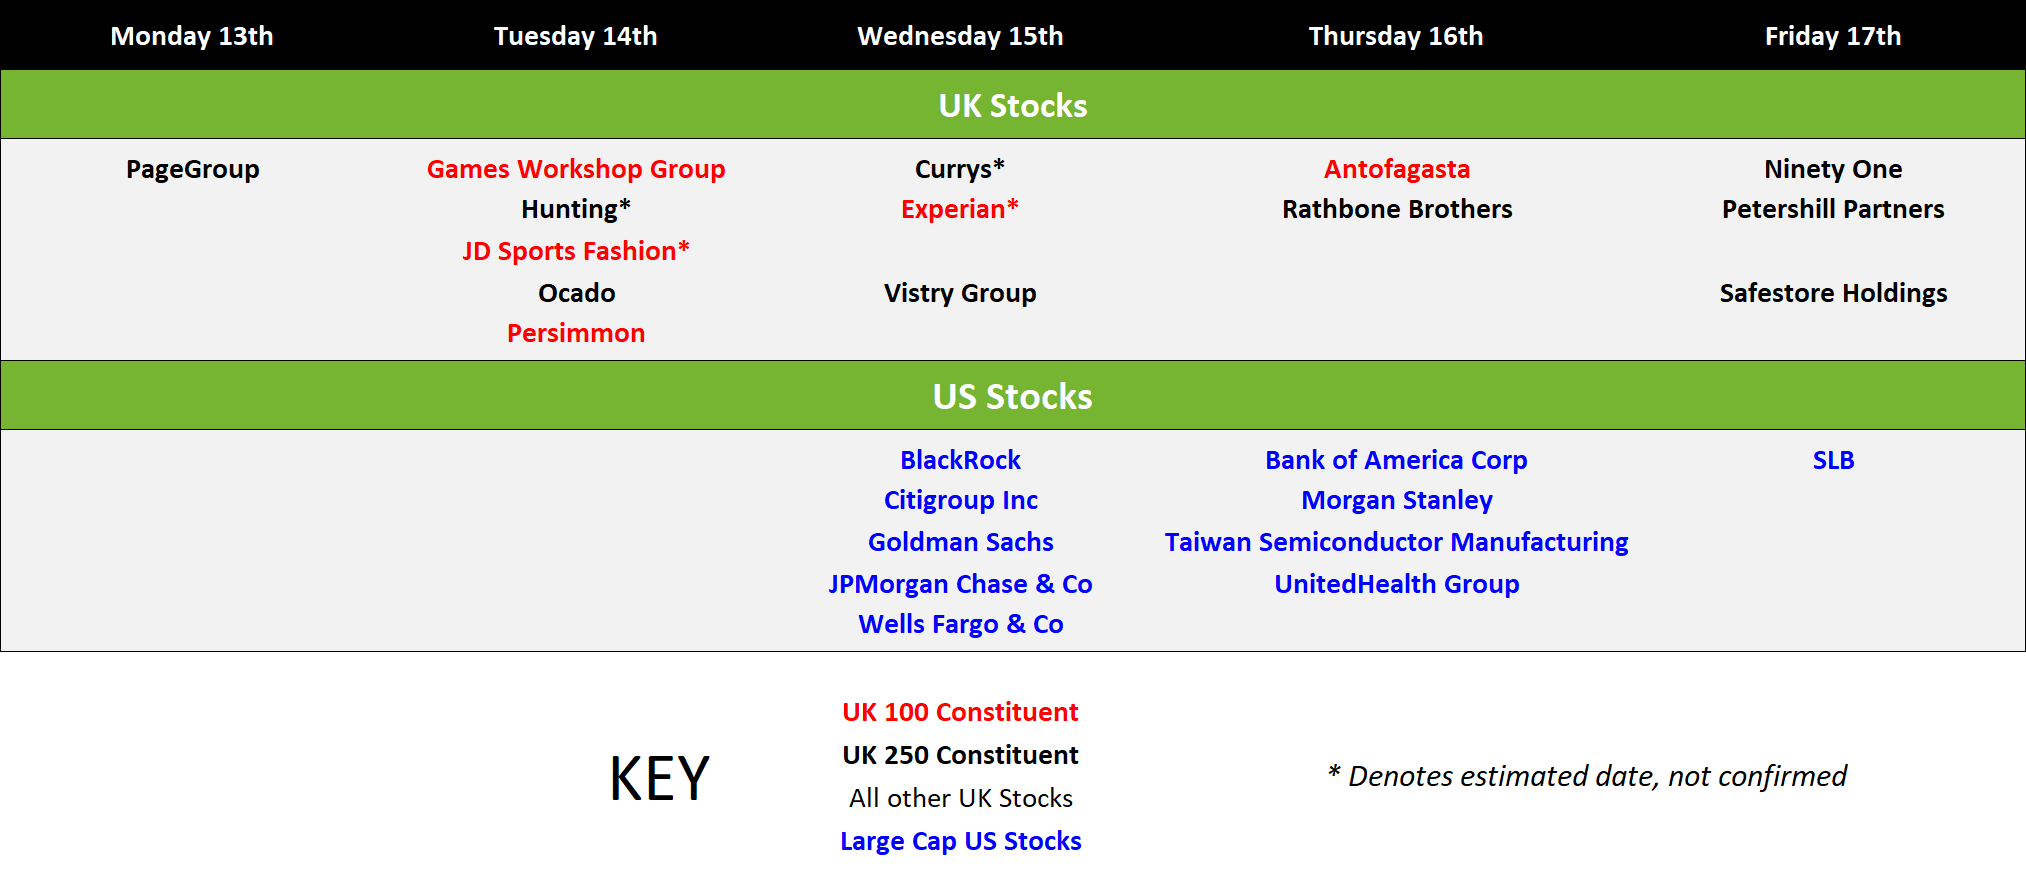Select the Monday 13th column header

tap(192, 36)
